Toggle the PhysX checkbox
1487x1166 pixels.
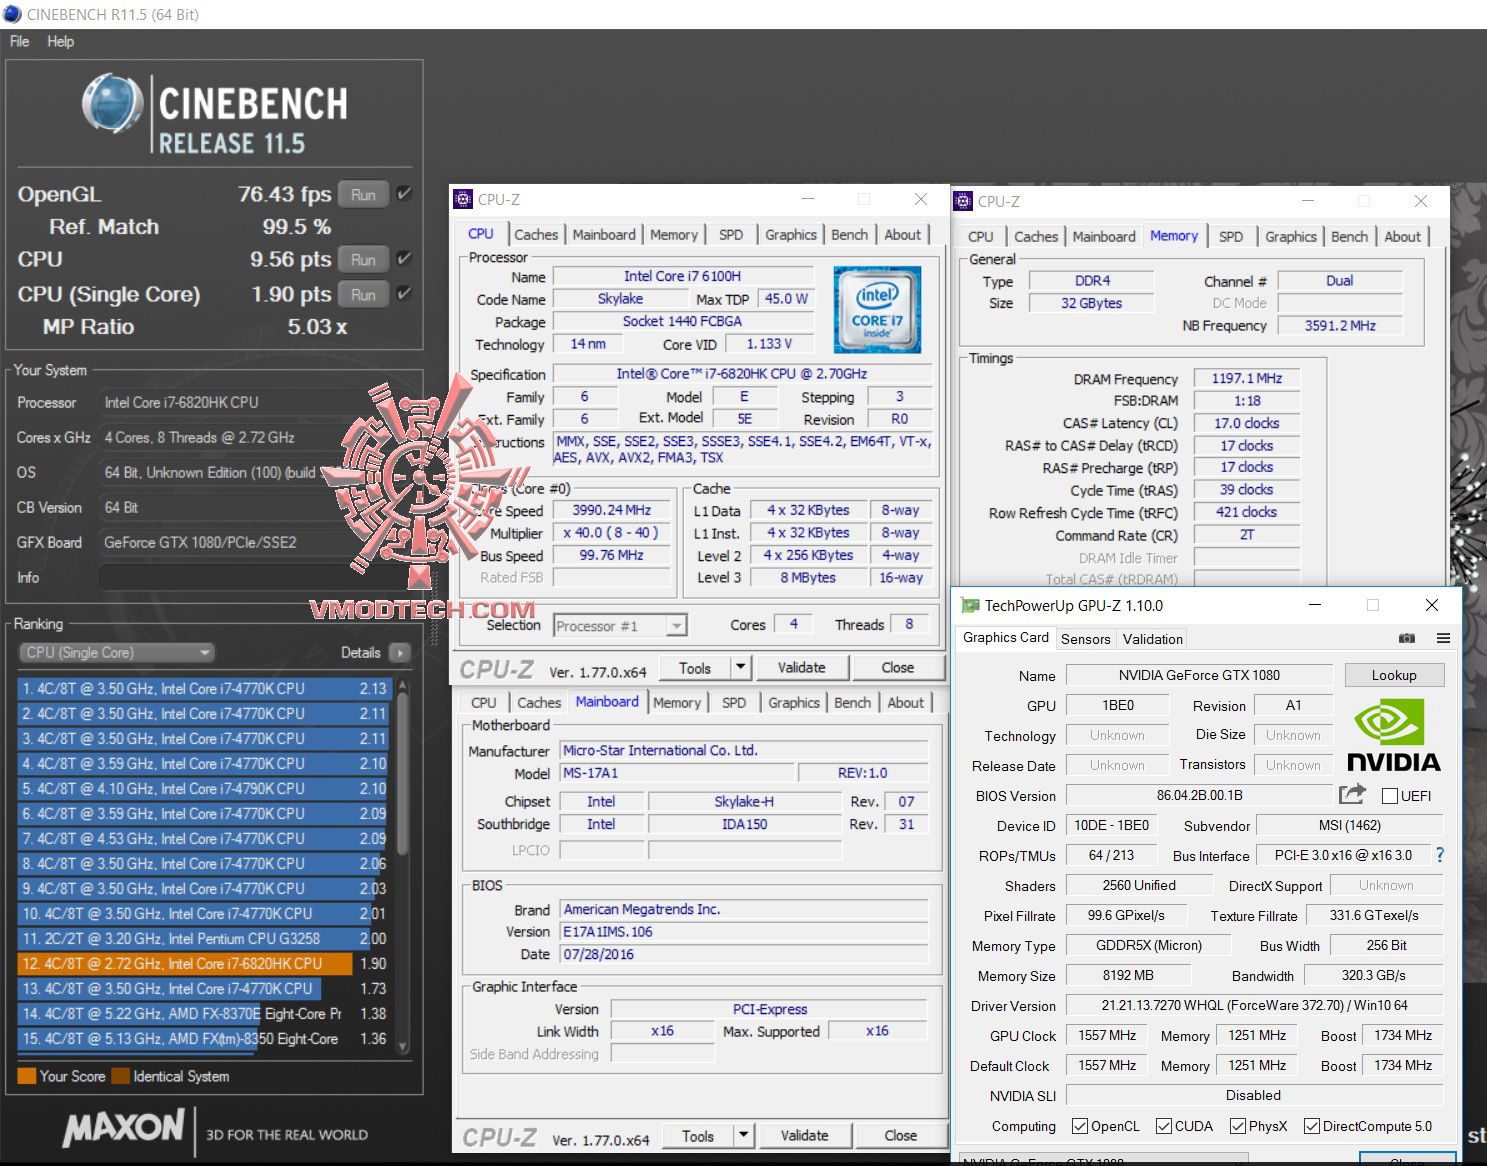point(1238,1126)
